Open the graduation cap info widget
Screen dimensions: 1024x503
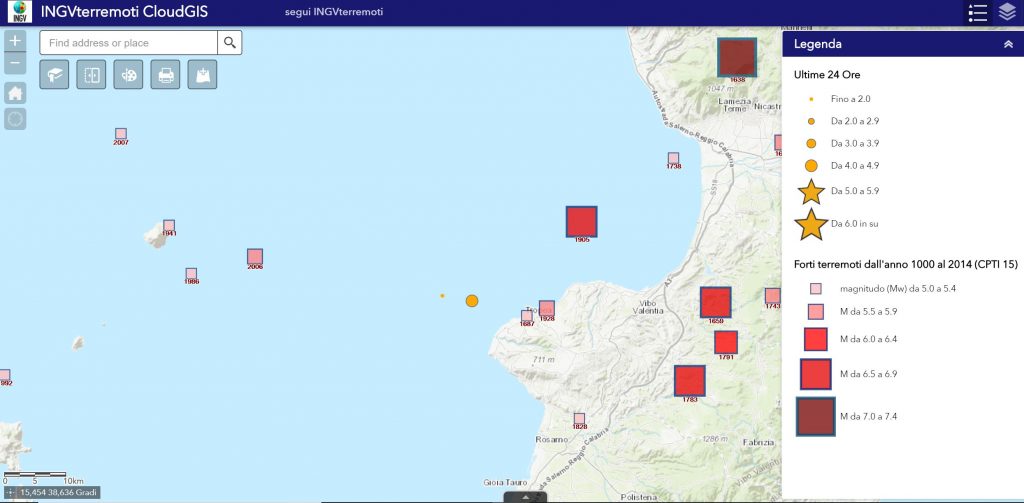(54, 75)
